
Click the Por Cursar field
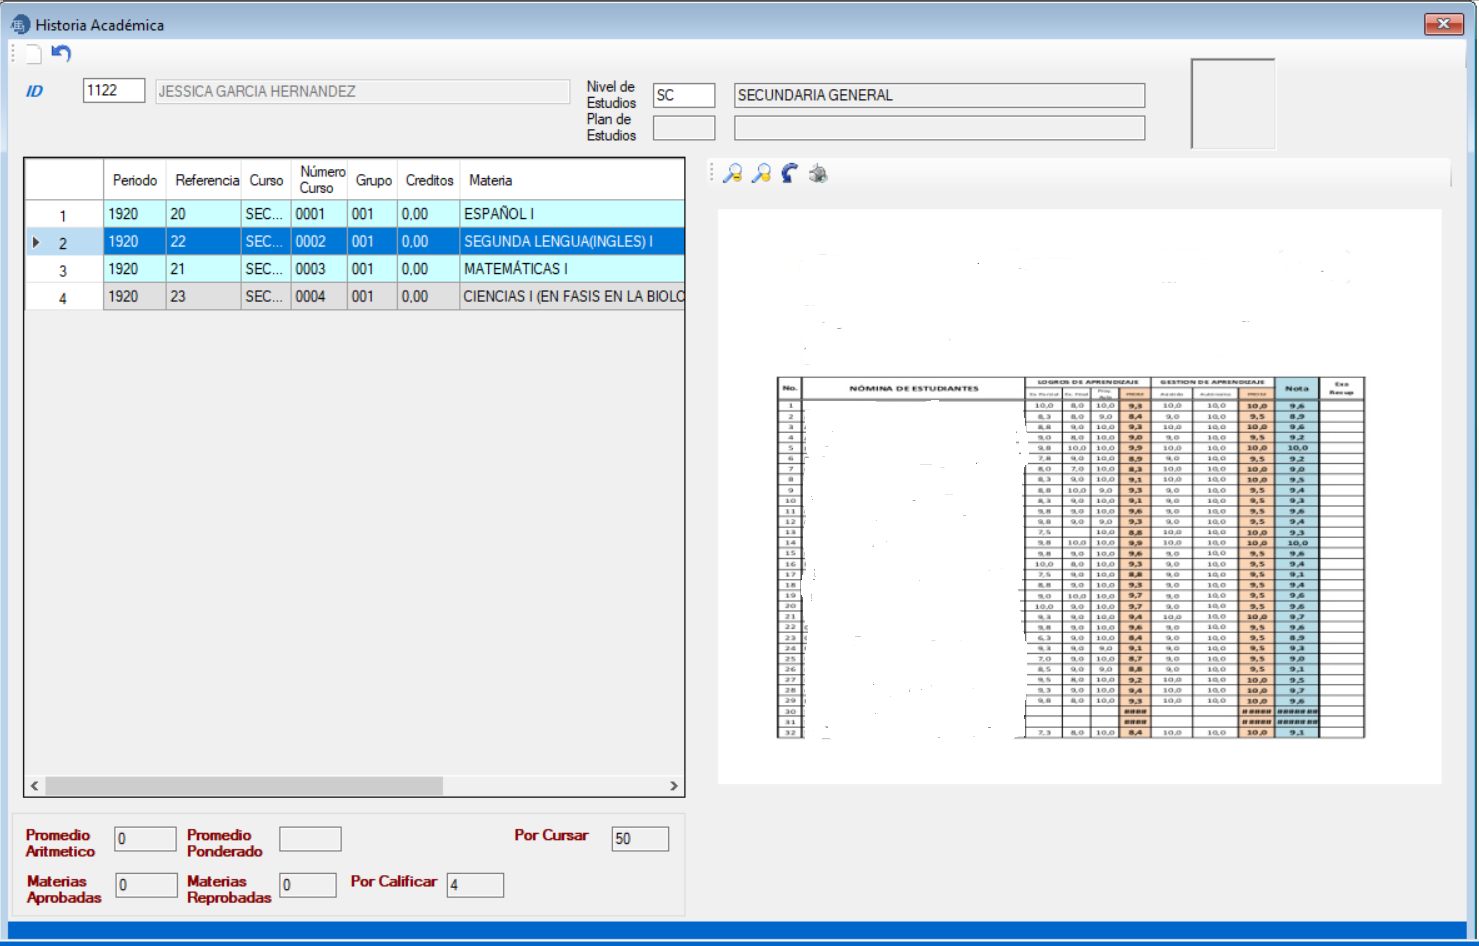click(639, 839)
